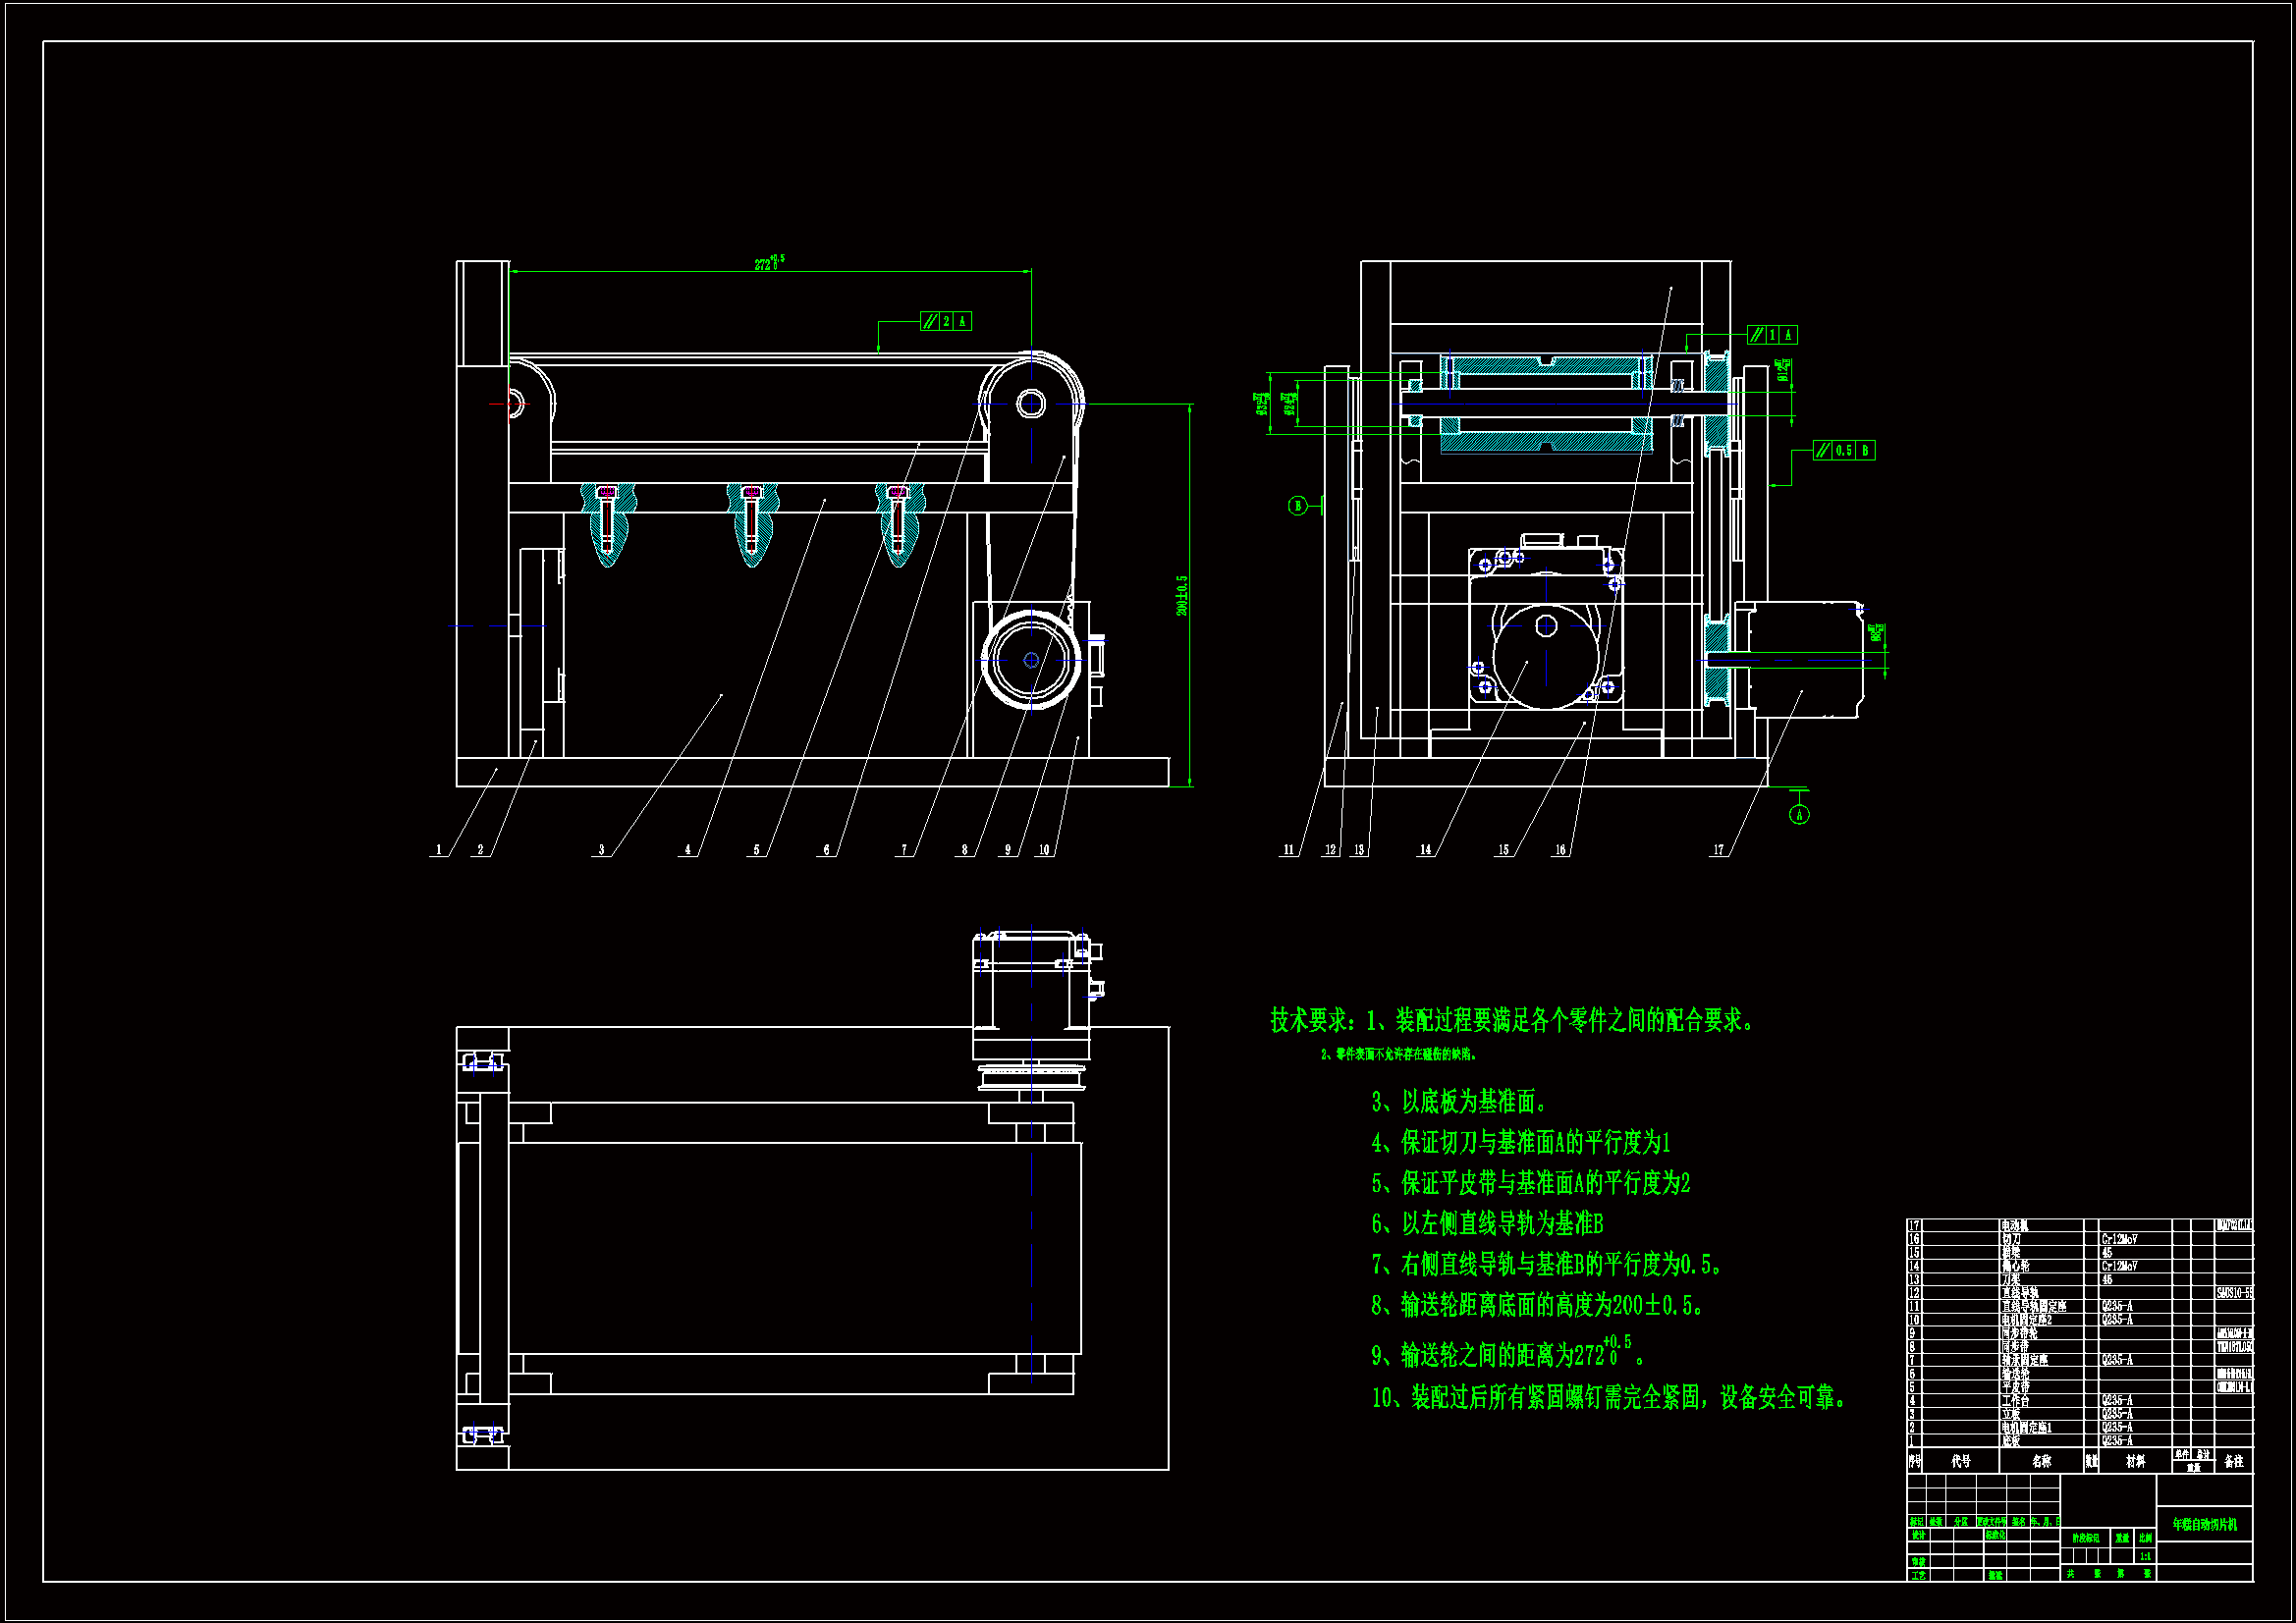Click technical requirement 10 about fastening bolts
This screenshot has height=1623, width=2296.
coord(1608,1397)
